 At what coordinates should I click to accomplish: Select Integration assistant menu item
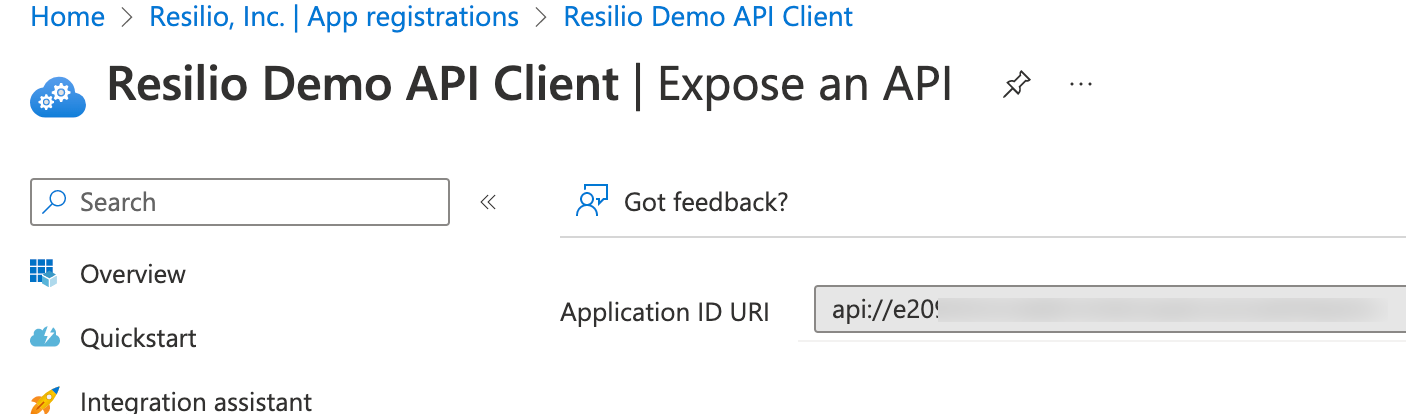196,402
